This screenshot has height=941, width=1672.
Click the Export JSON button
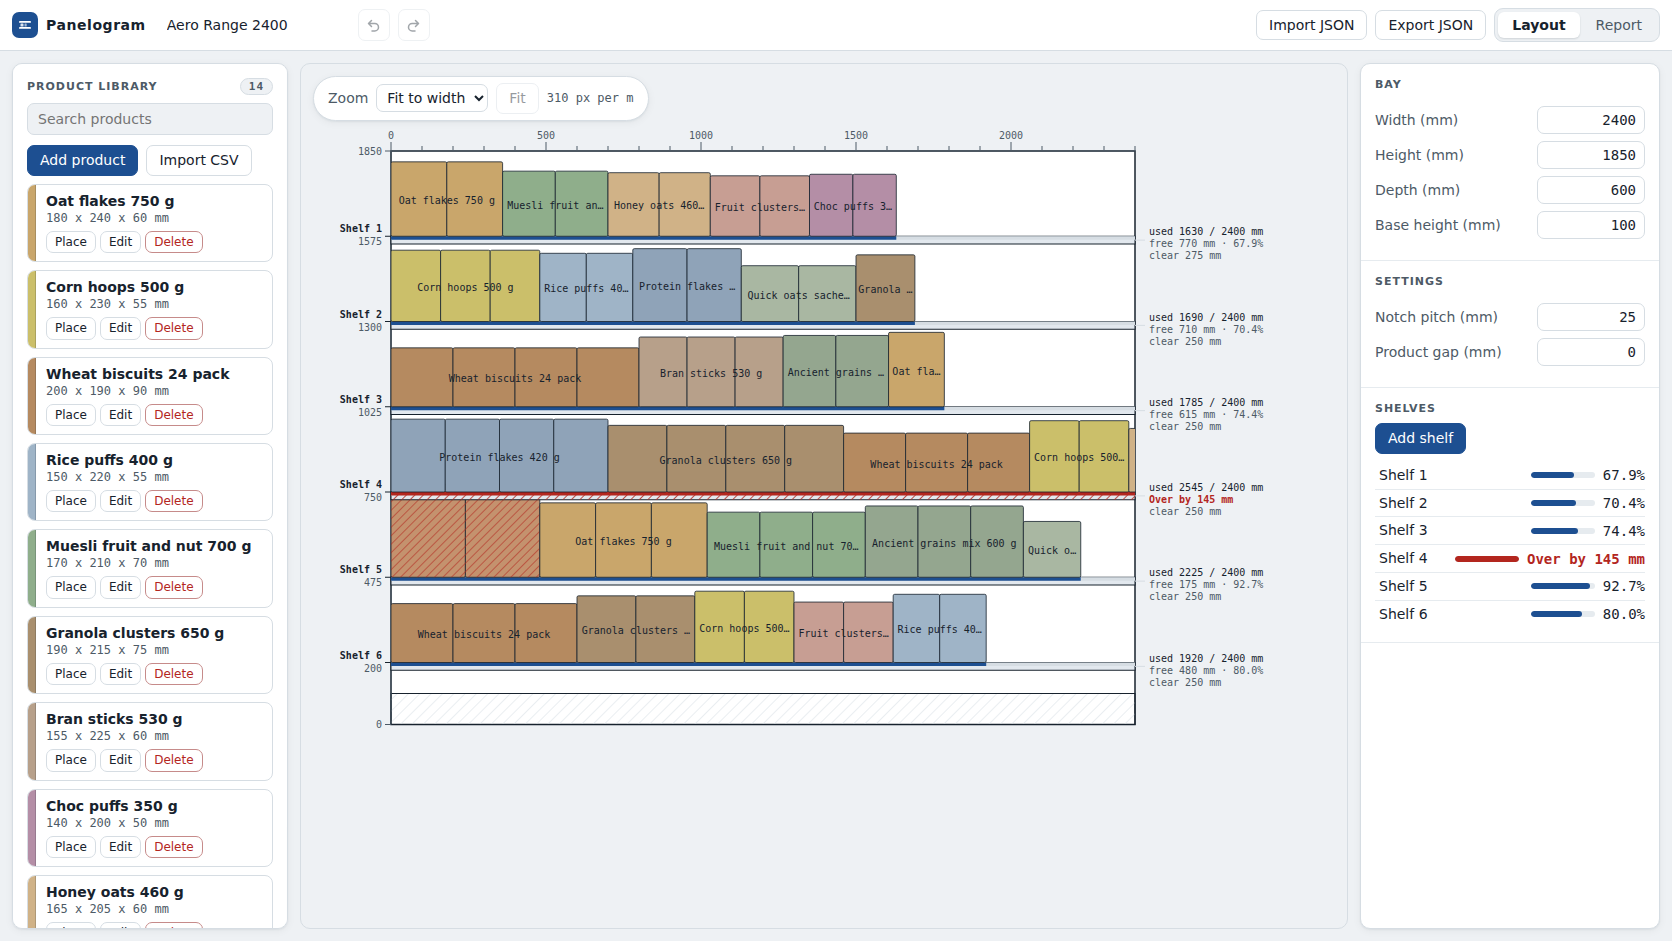pos(1430,25)
